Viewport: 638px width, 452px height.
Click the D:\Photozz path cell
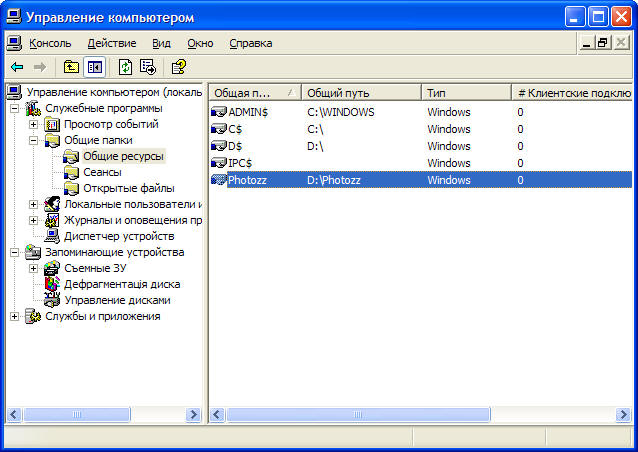[x=334, y=180]
